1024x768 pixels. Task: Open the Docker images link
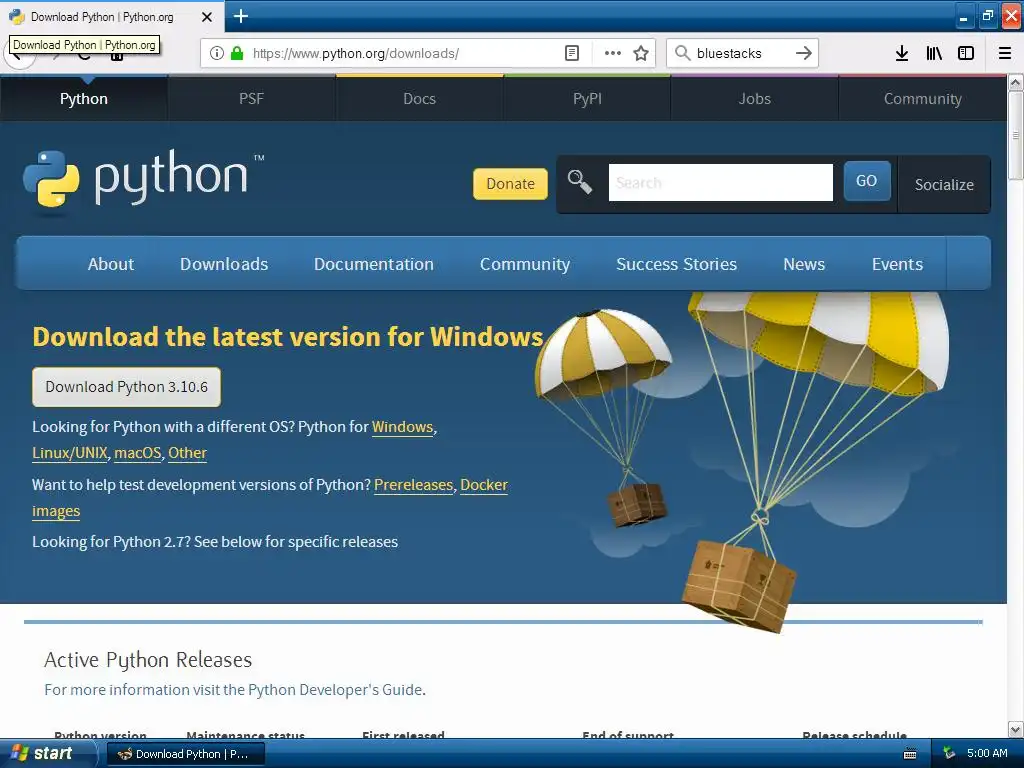pos(484,485)
